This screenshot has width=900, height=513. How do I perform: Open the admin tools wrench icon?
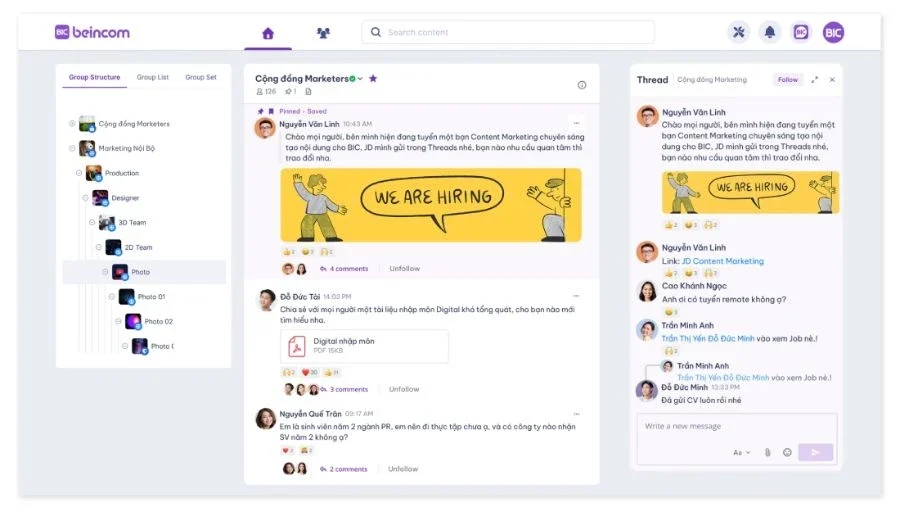[x=739, y=32]
